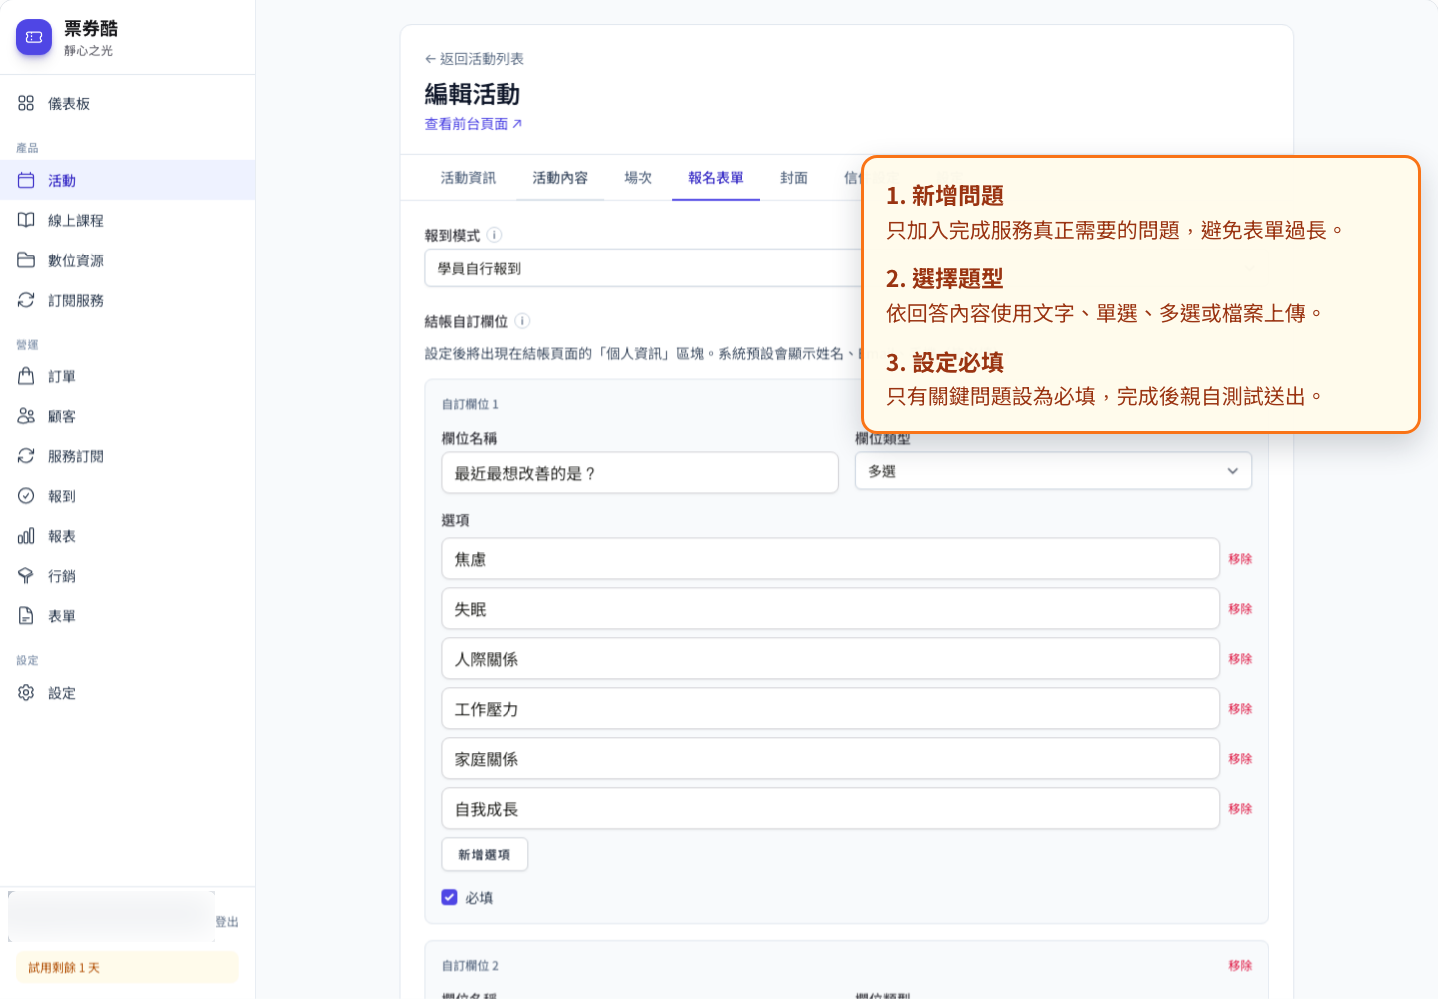The width and height of the screenshot is (1438, 999).
Task: Open the 儀表板 dashboard icon
Action: pos(26,103)
